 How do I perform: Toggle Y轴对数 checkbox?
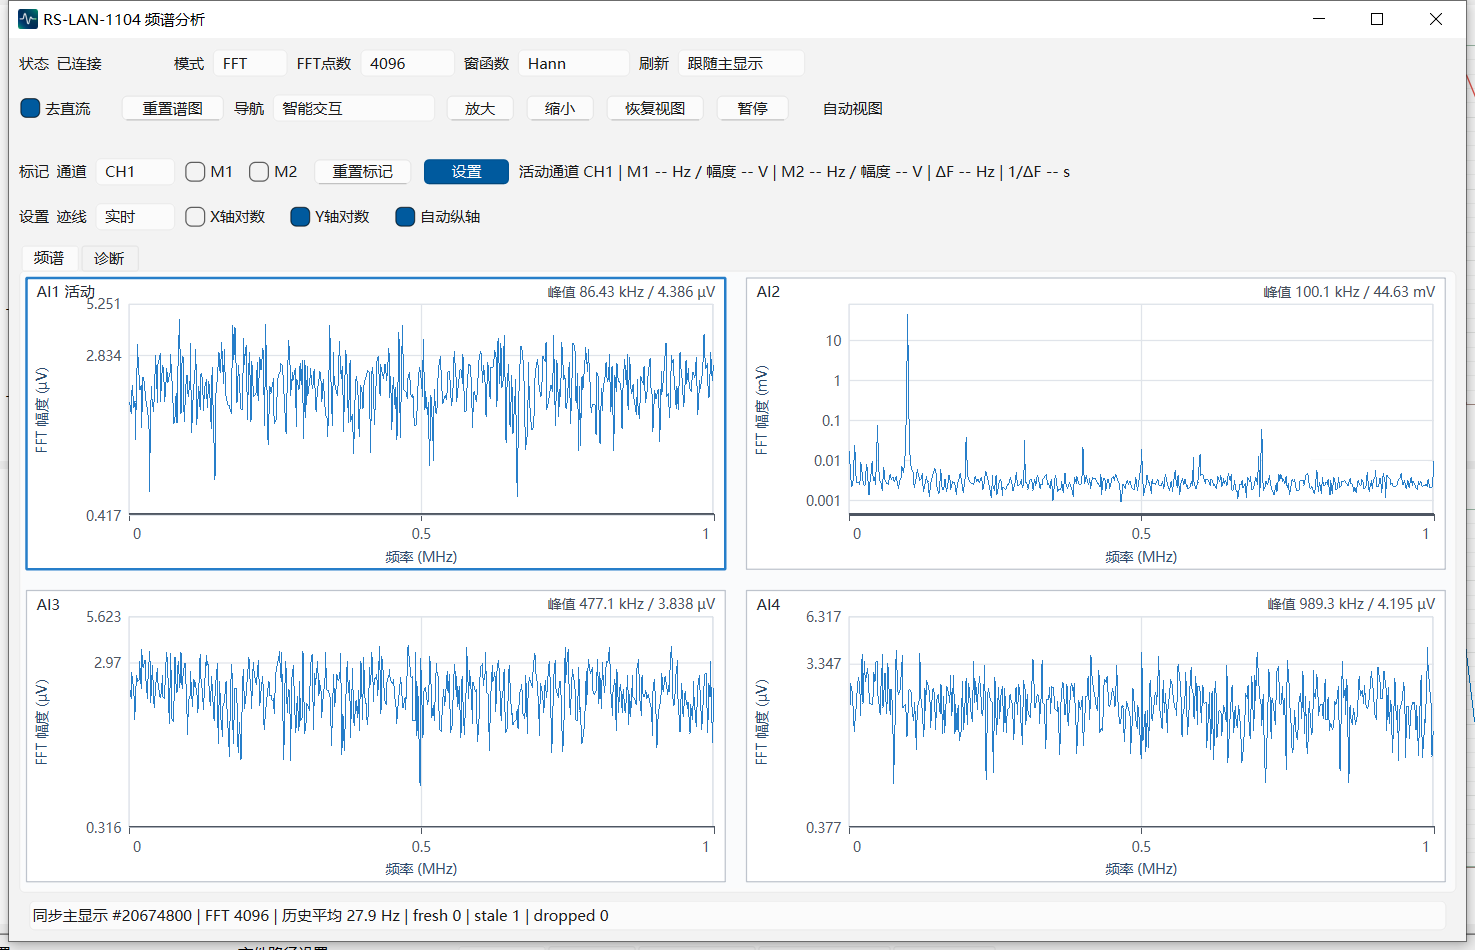330,217
